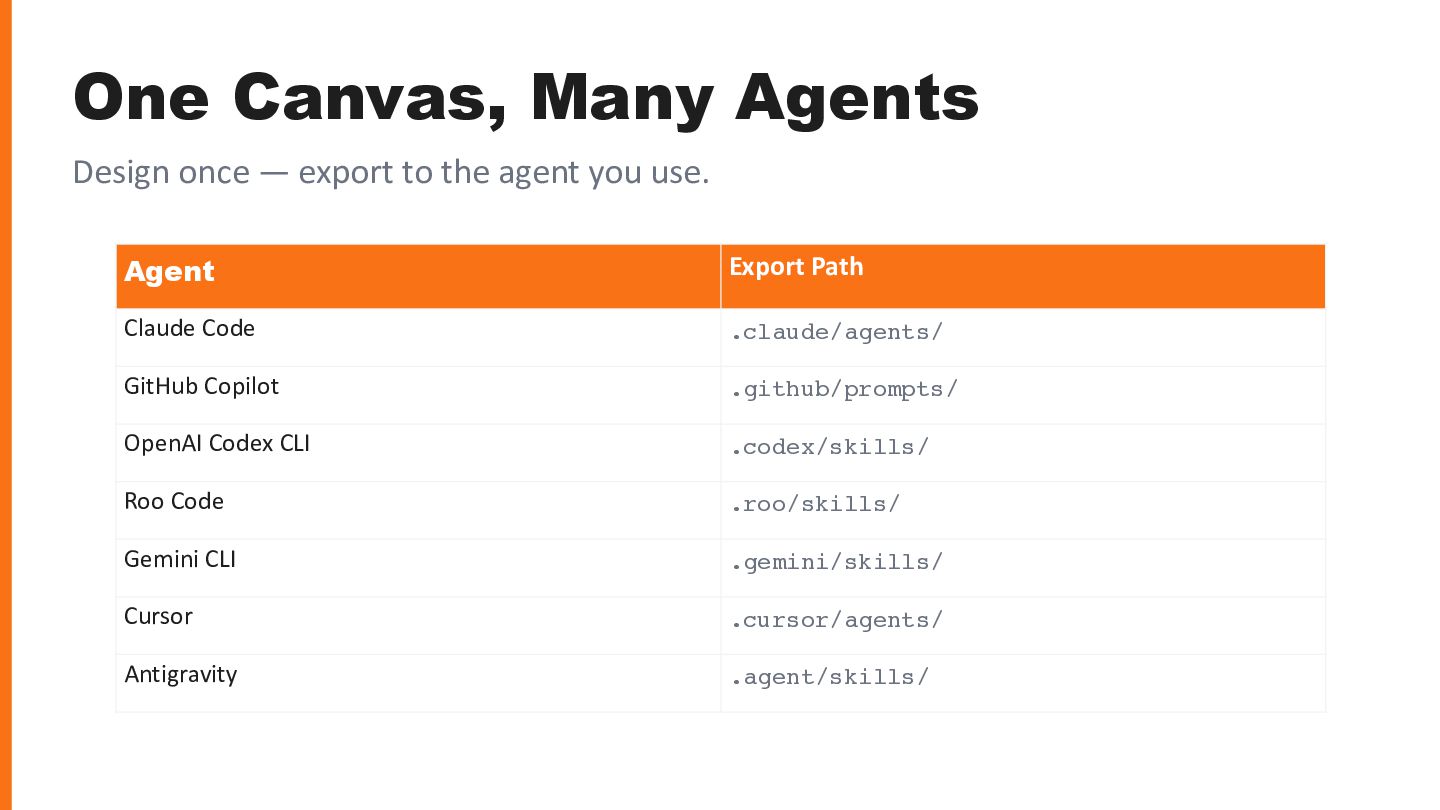Click the ".codex/skills/" path cell

point(829,447)
